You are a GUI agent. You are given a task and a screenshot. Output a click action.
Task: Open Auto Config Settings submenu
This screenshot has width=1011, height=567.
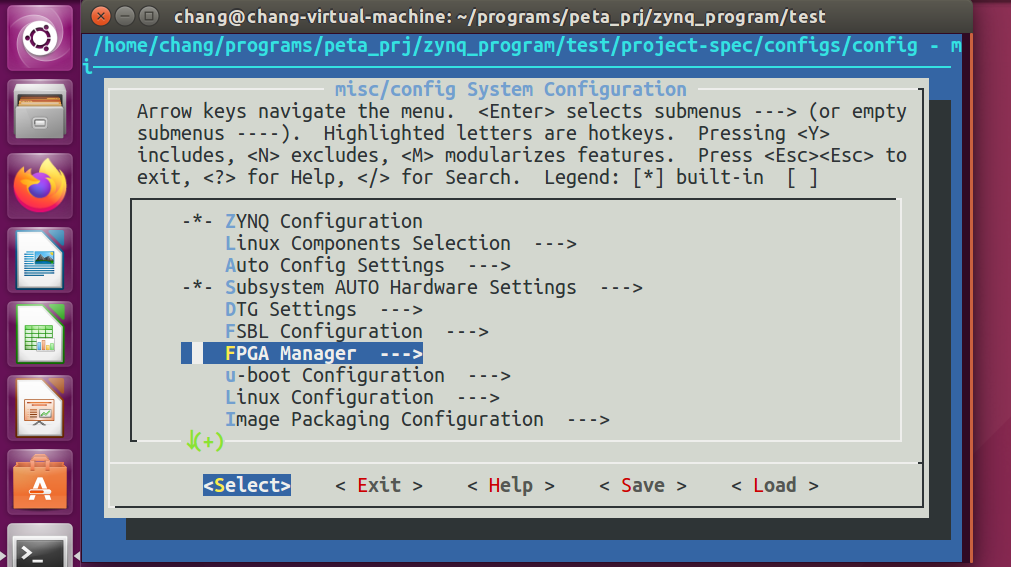(368, 265)
